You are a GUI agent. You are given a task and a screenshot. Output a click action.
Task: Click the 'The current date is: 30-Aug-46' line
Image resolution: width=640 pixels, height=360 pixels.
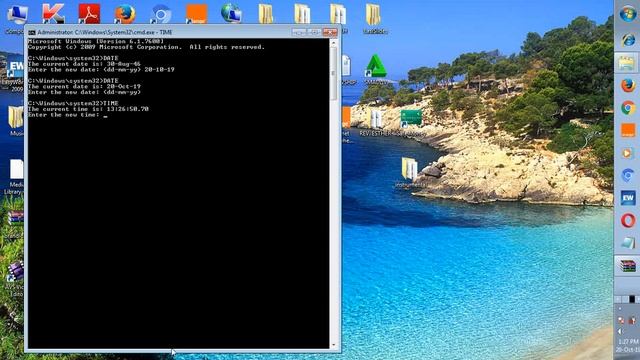(x=84, y=64)
